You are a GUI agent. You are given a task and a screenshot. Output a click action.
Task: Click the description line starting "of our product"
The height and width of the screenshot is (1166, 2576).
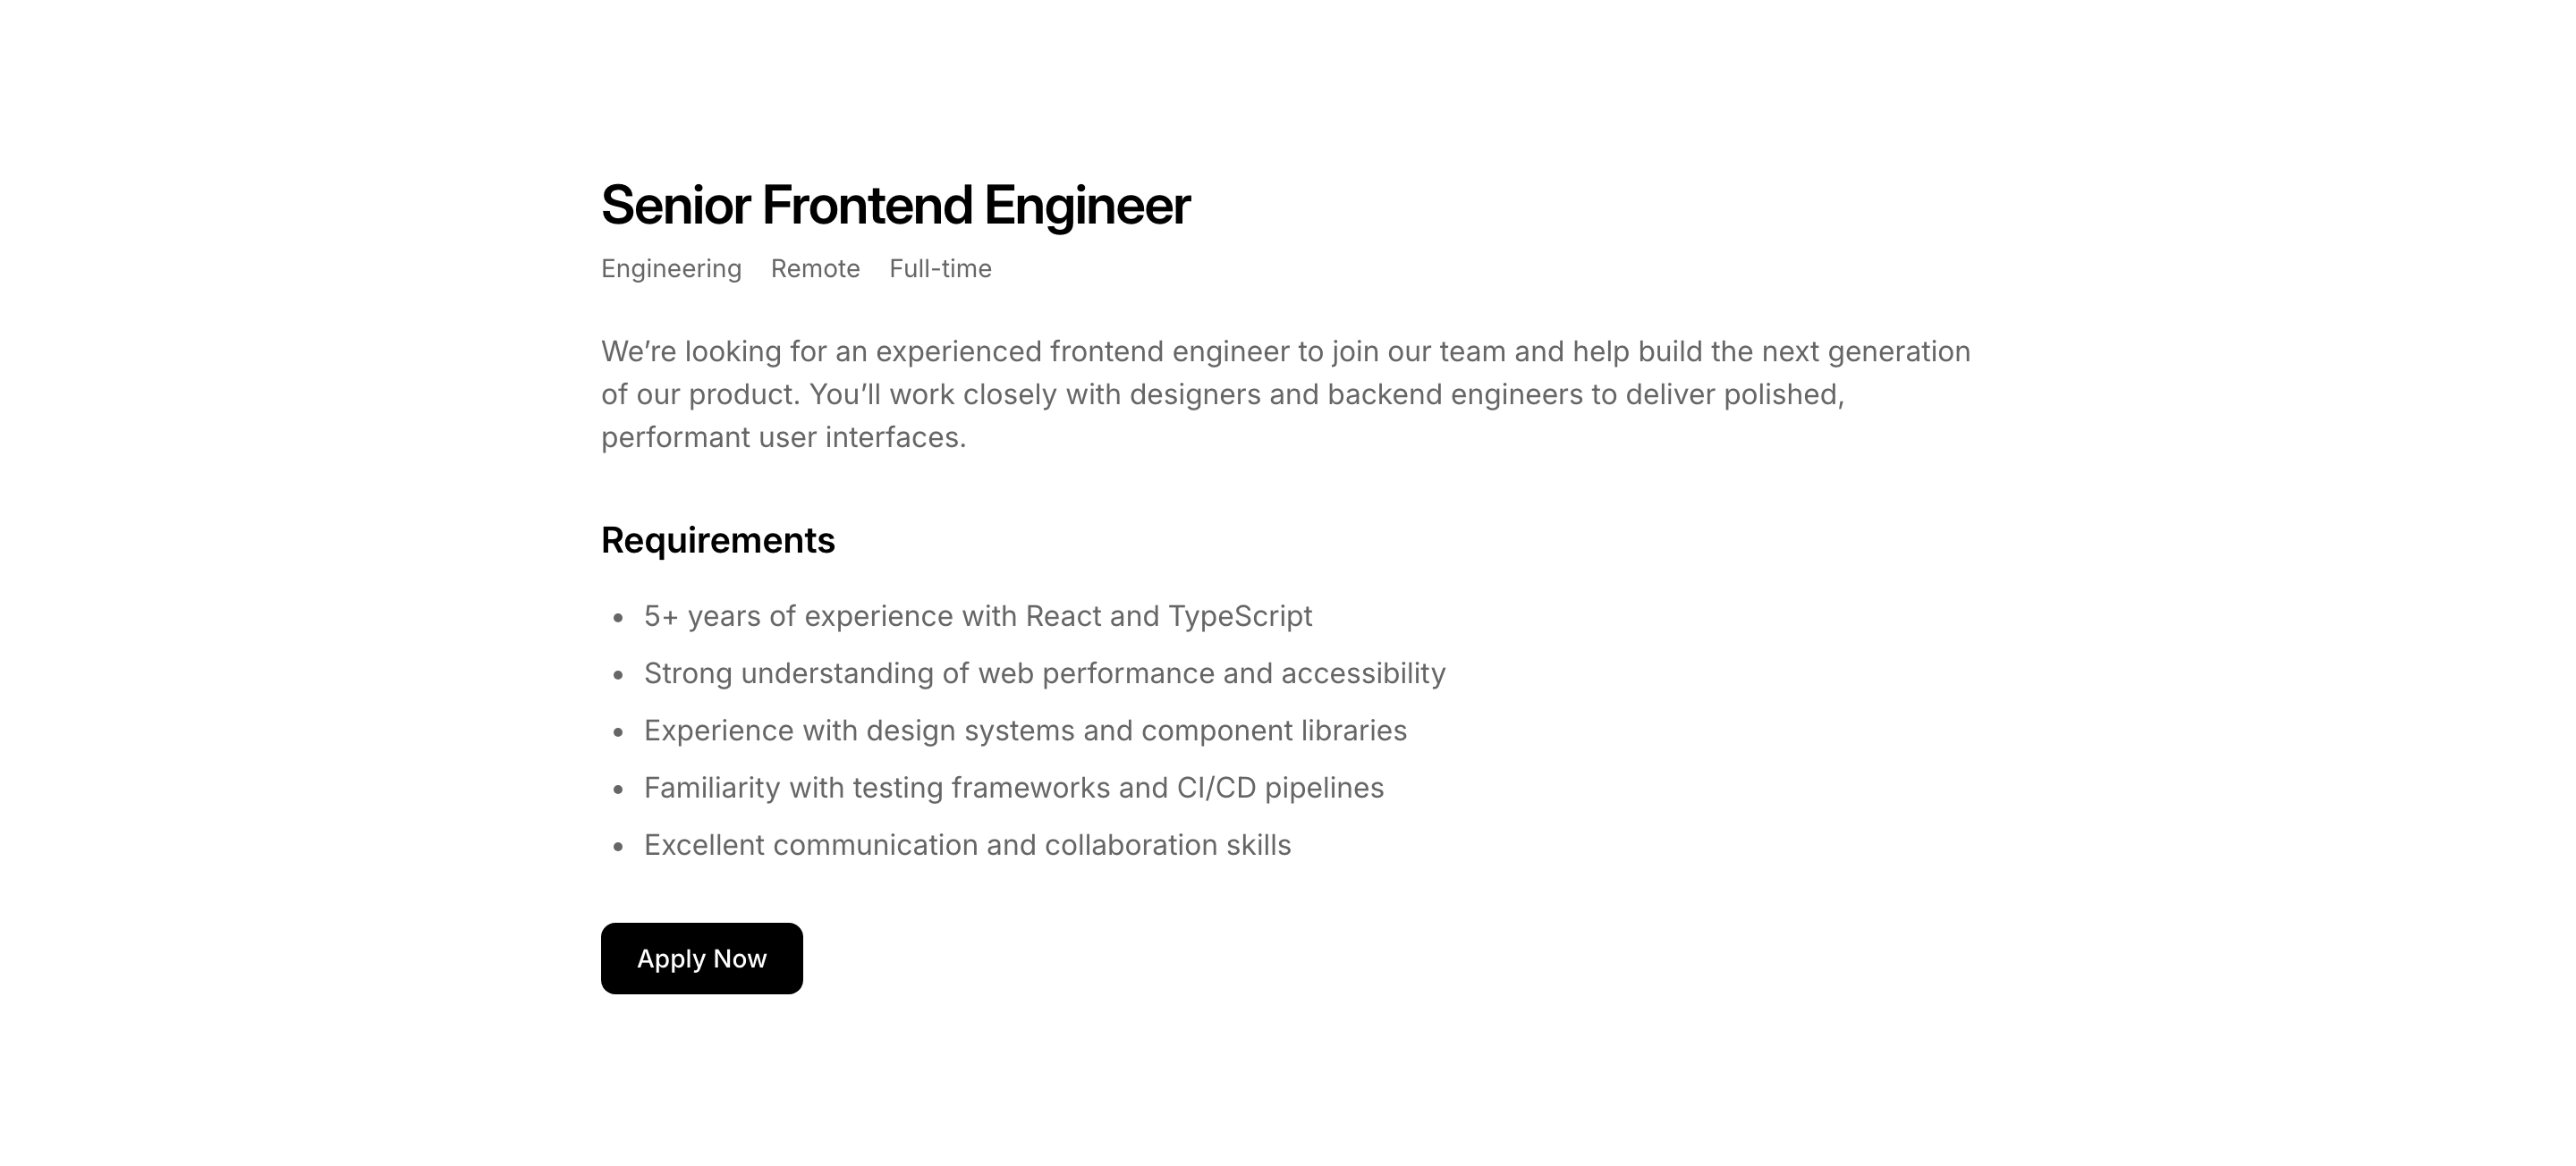(x=1222, y=395)
